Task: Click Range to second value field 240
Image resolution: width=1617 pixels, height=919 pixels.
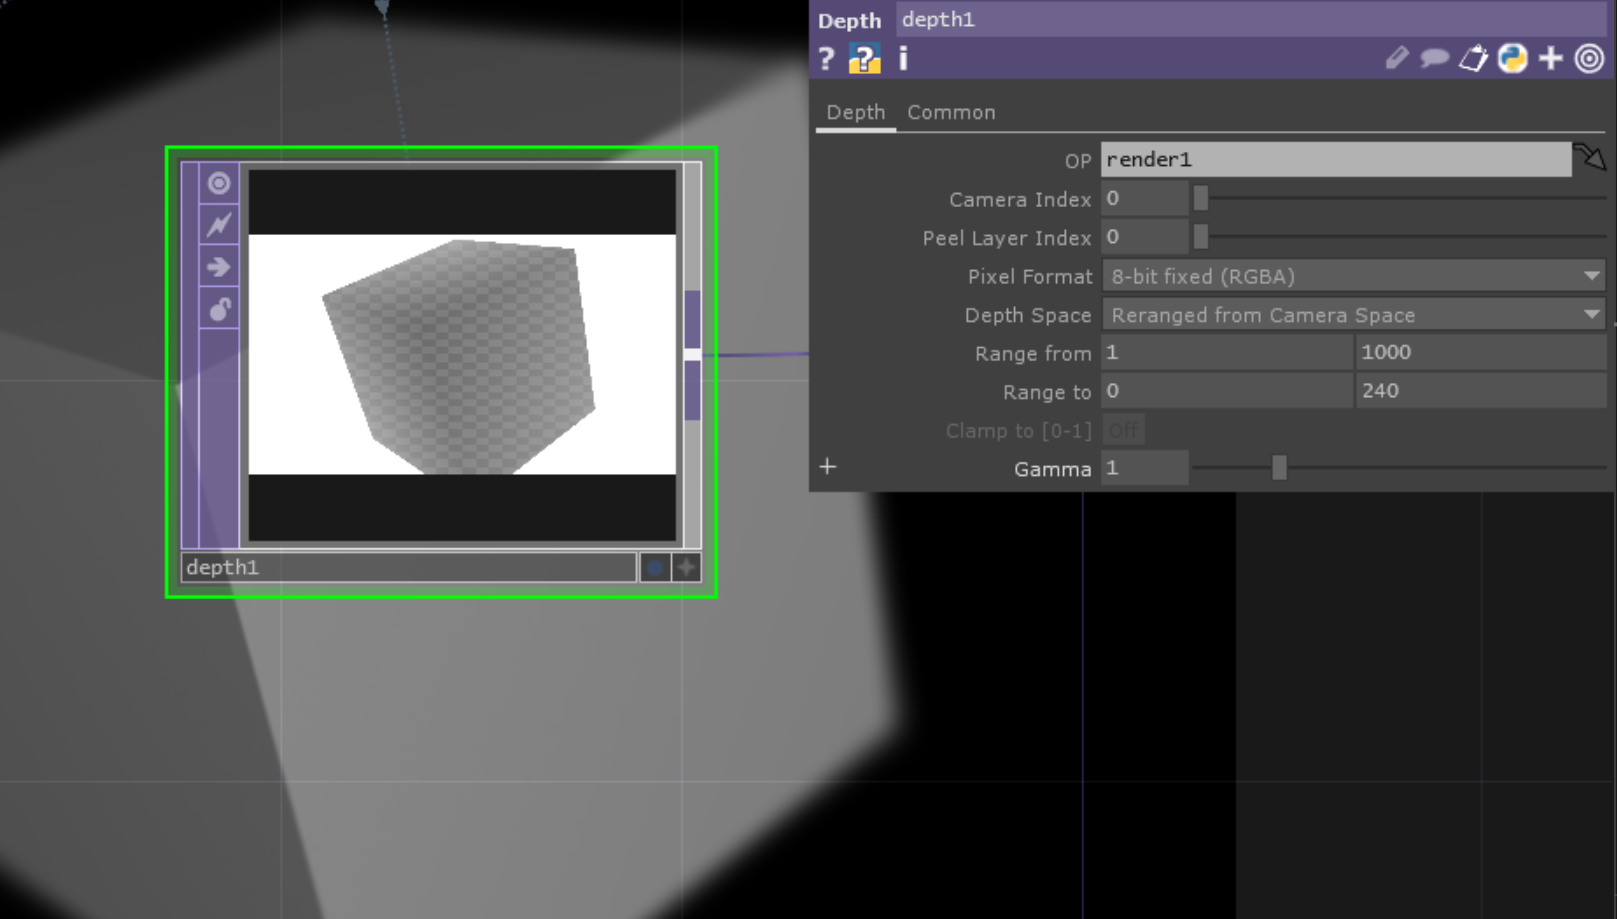Action: pos(1481,391)
